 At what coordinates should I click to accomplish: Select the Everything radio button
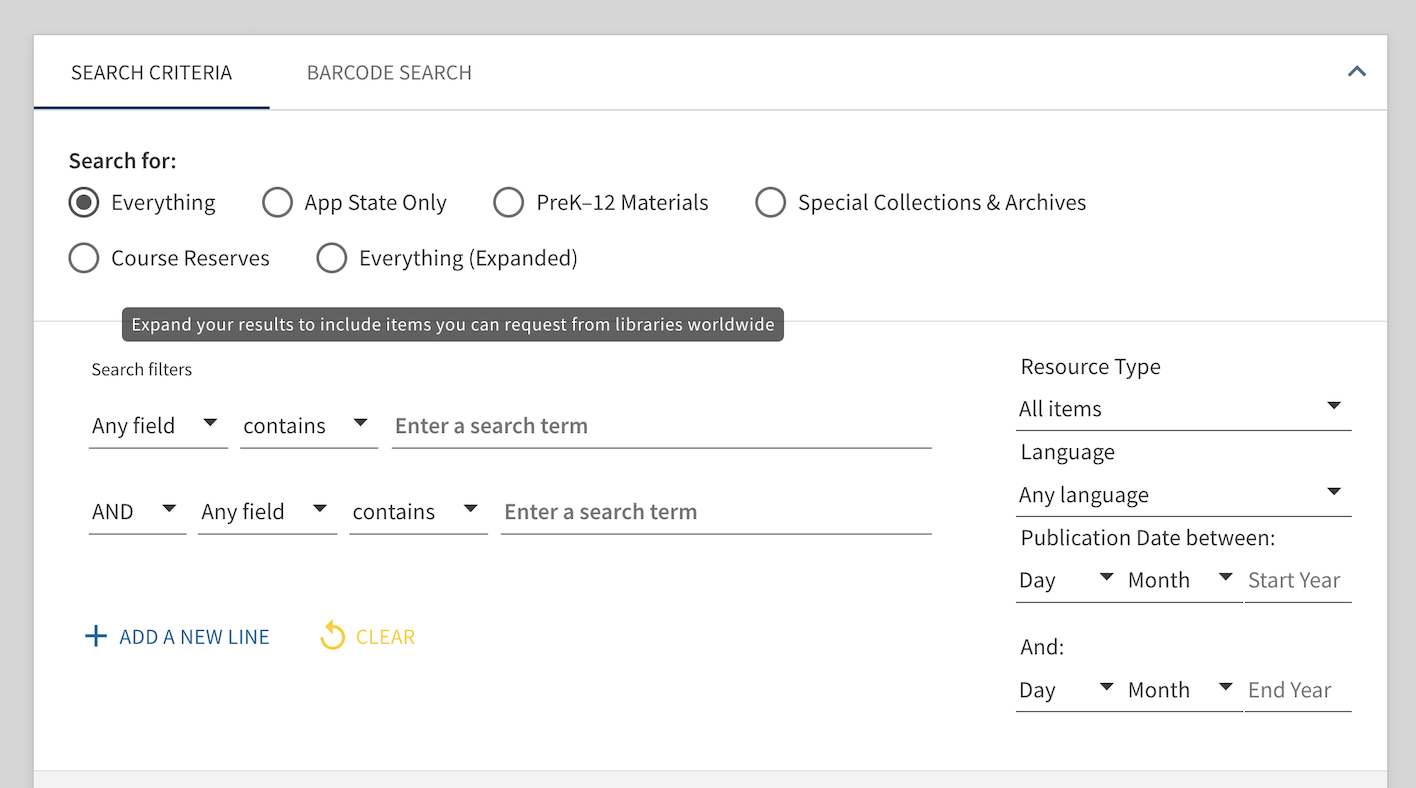point(84,203)
